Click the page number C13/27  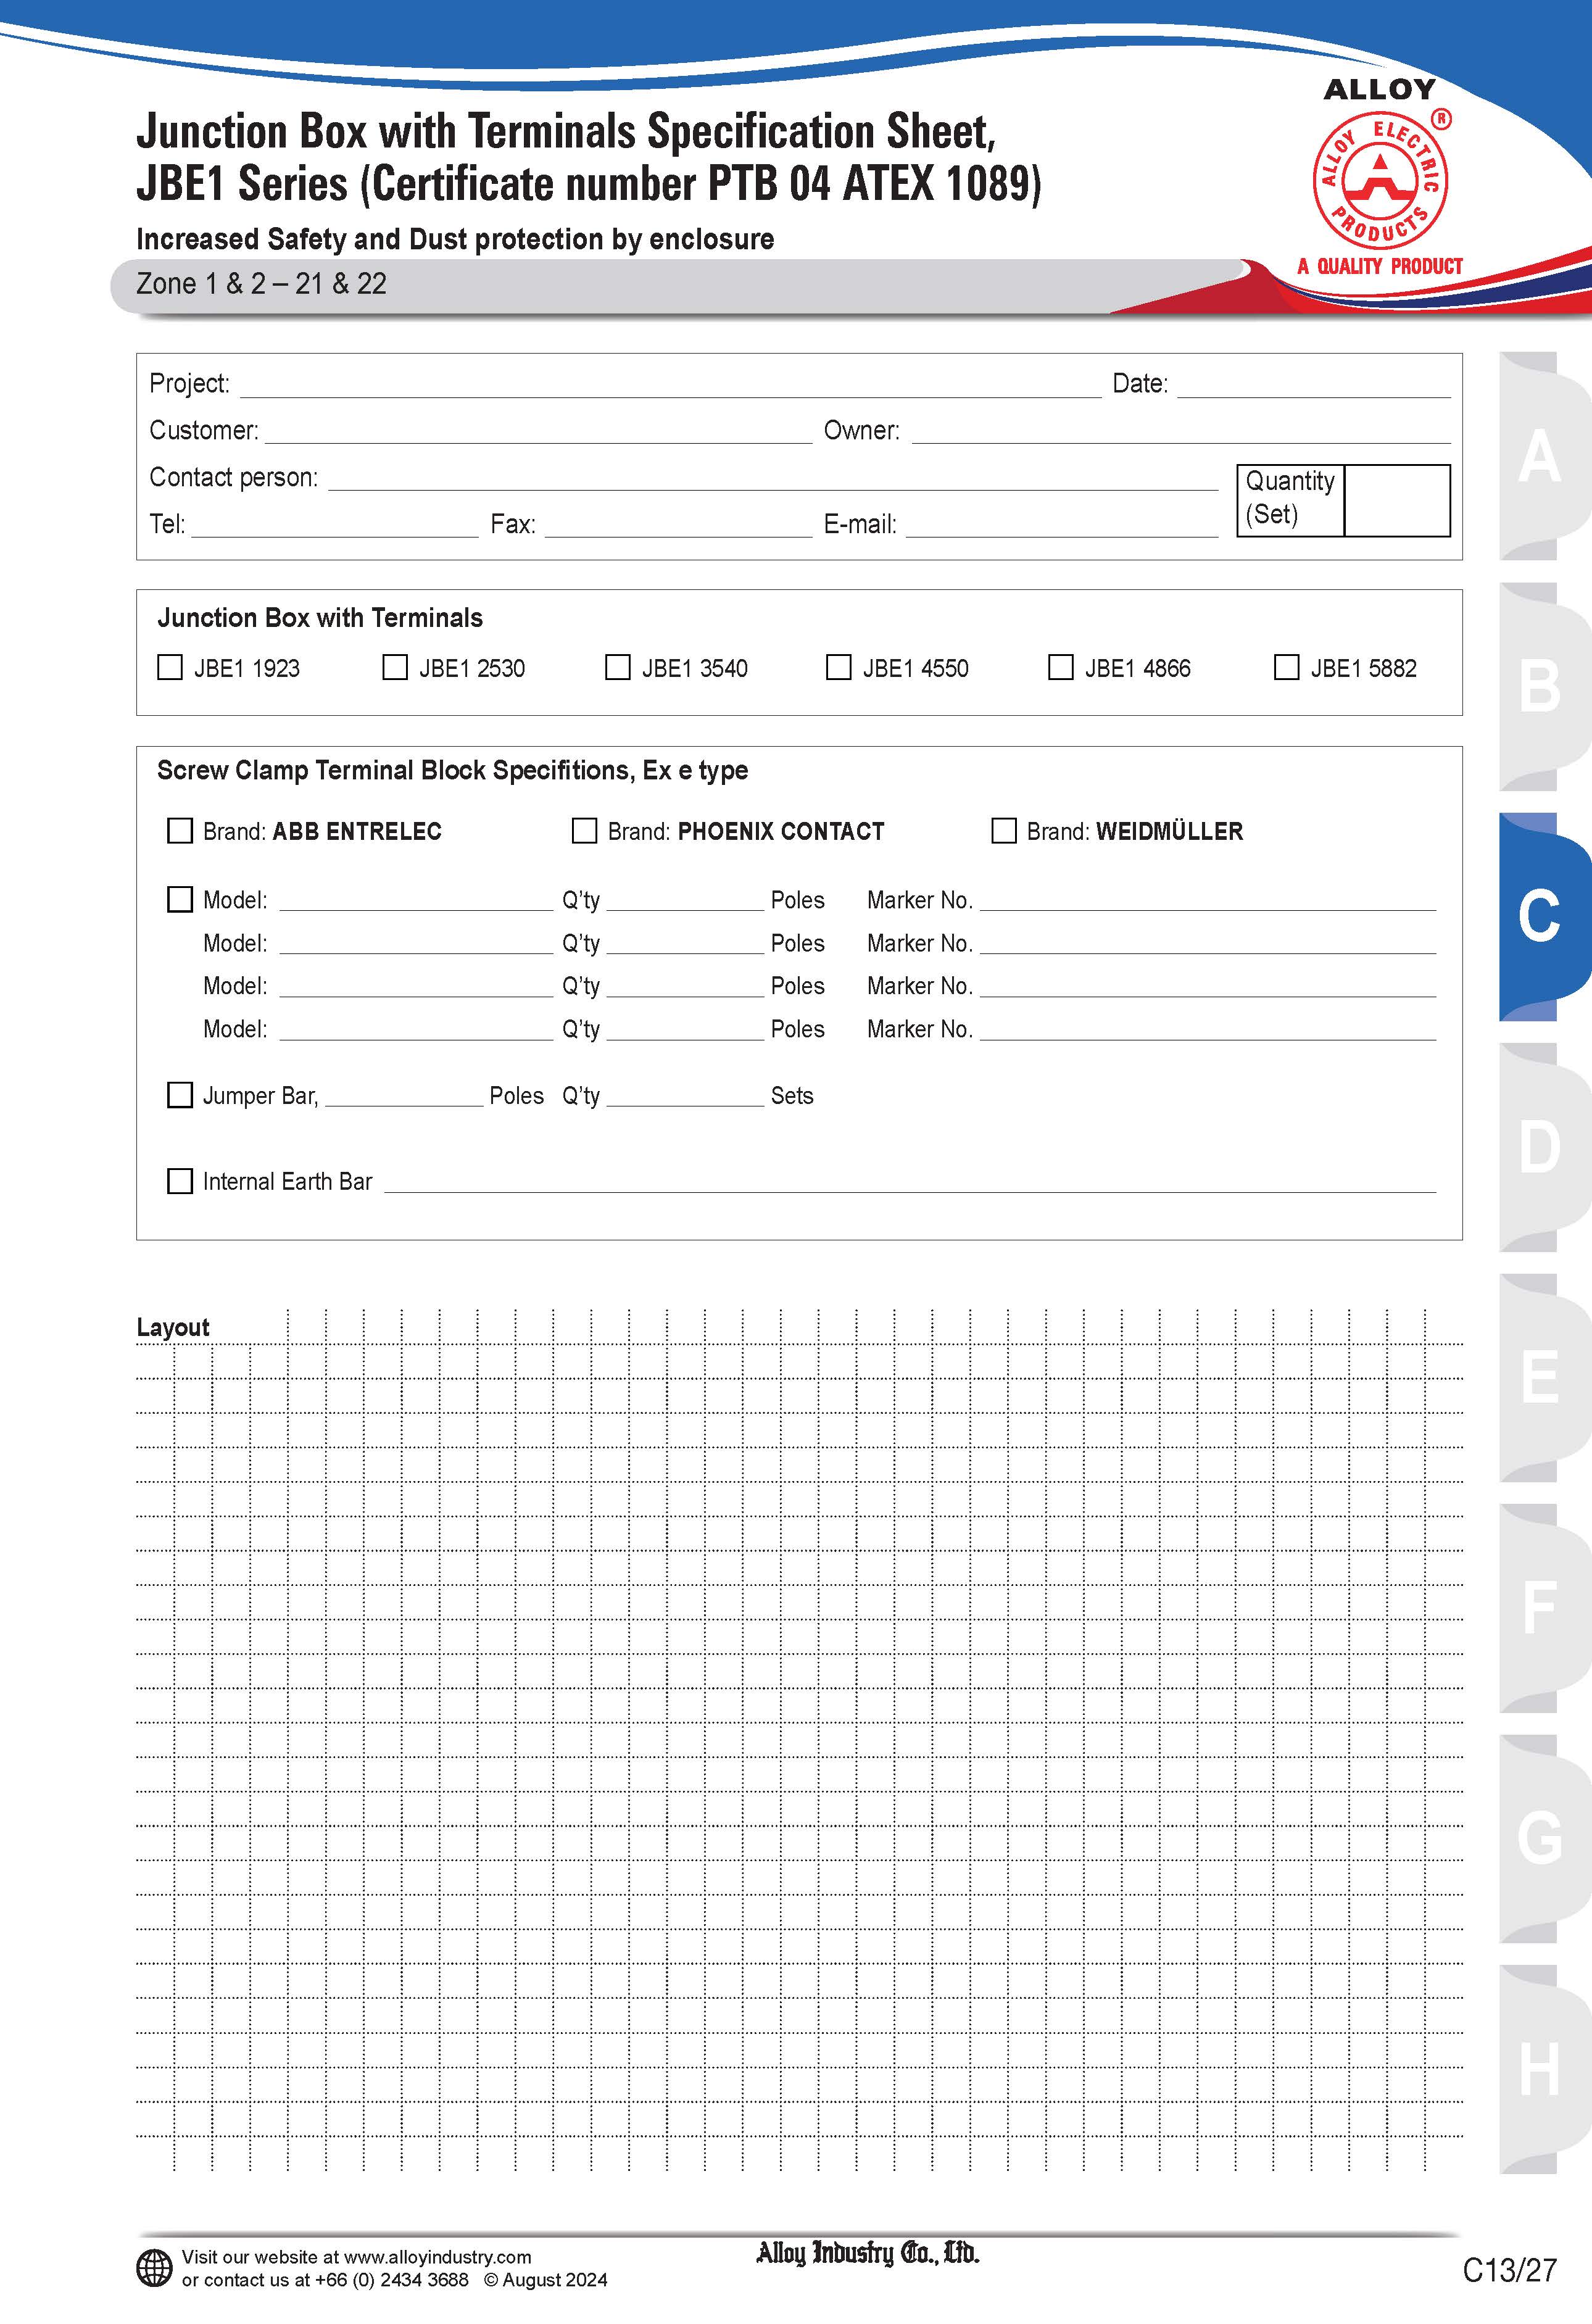pos(1509,2270)
